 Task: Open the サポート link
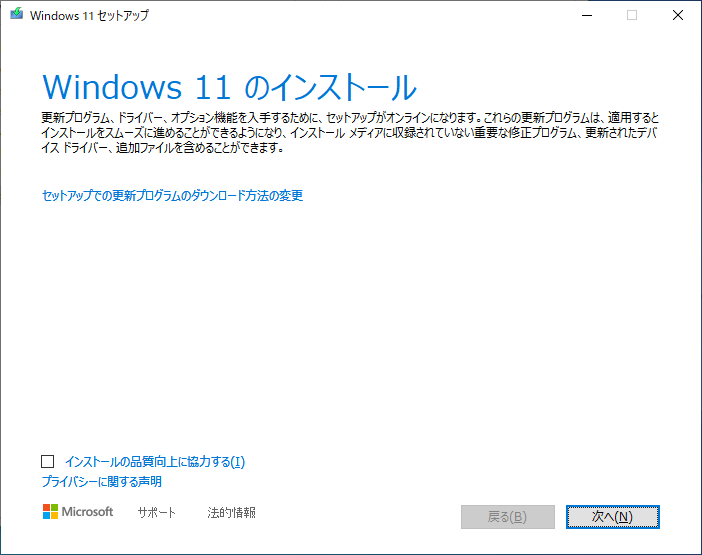(157, 512)
